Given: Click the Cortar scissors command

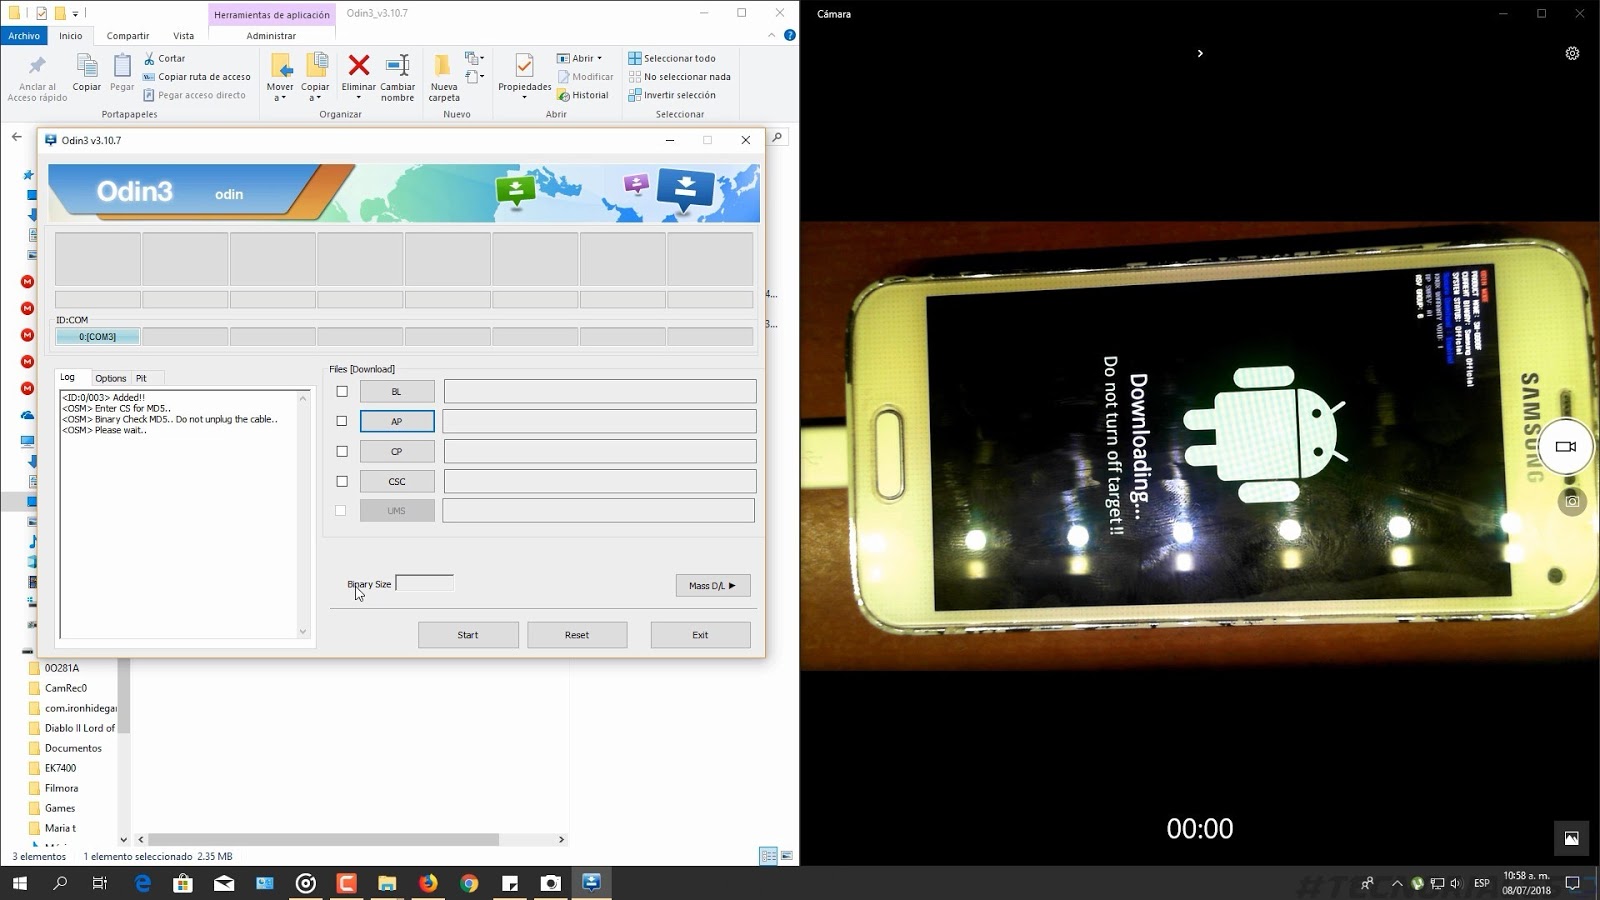Looking at the screenshot, I should pos(165,58).
